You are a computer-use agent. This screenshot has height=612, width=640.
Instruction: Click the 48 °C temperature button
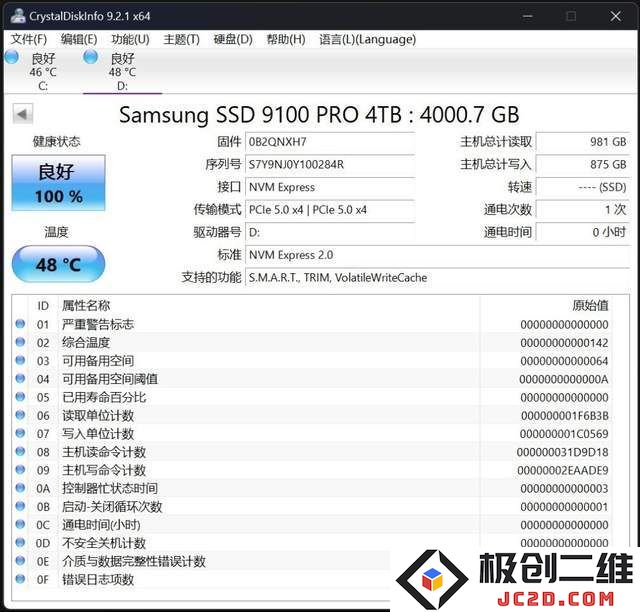pyautogui.click(x=58, y=264)
